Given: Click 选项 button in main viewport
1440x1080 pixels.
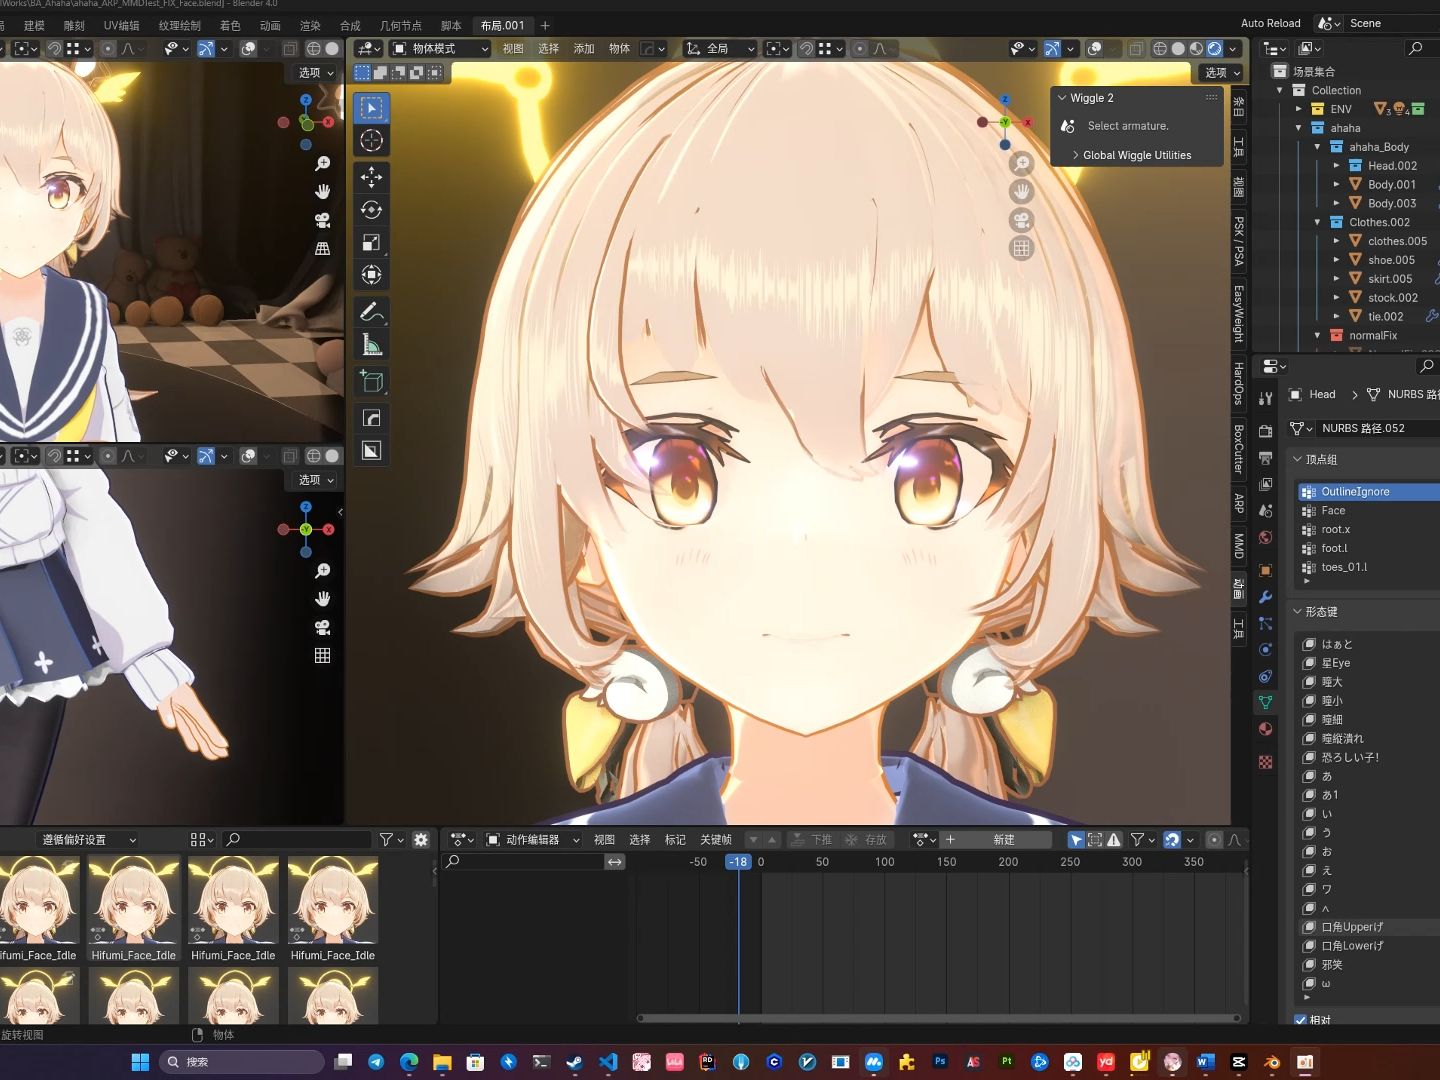Looking at the screenshot, I should 1221,73.
